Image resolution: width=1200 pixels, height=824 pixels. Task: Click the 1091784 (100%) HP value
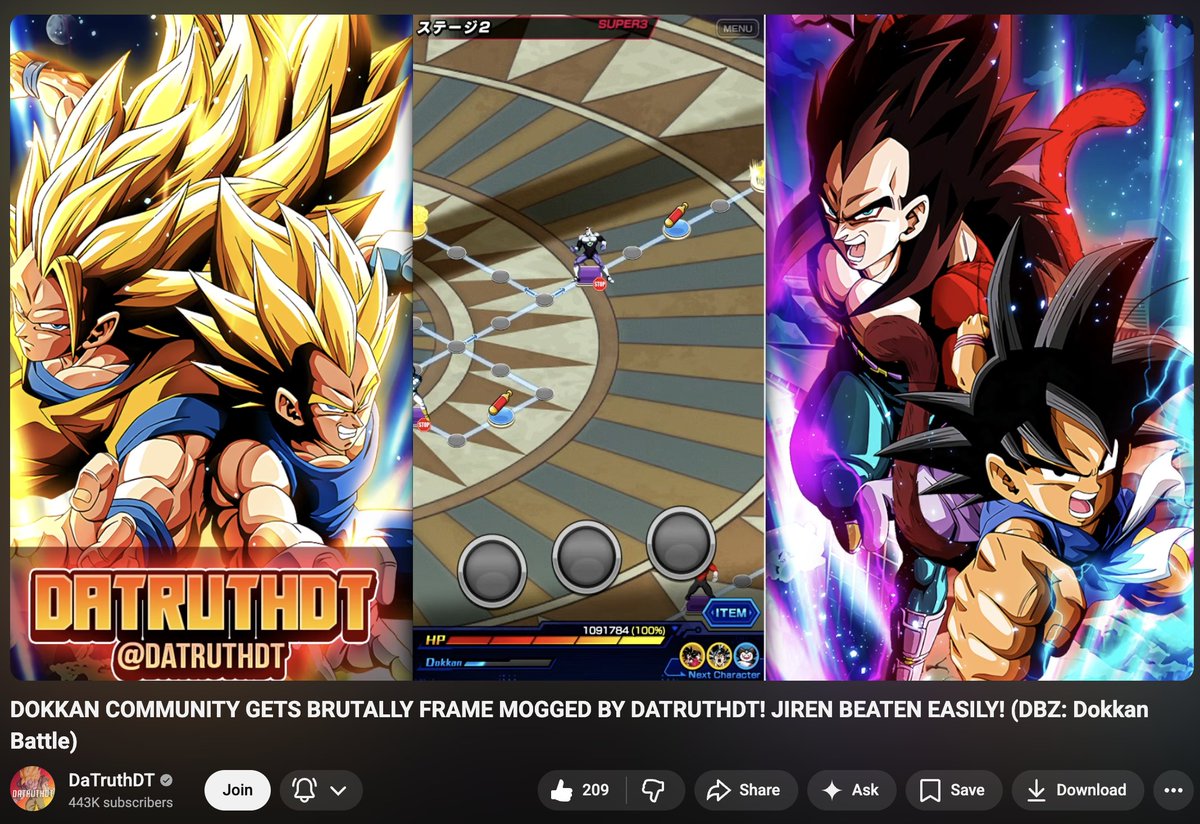624,630
